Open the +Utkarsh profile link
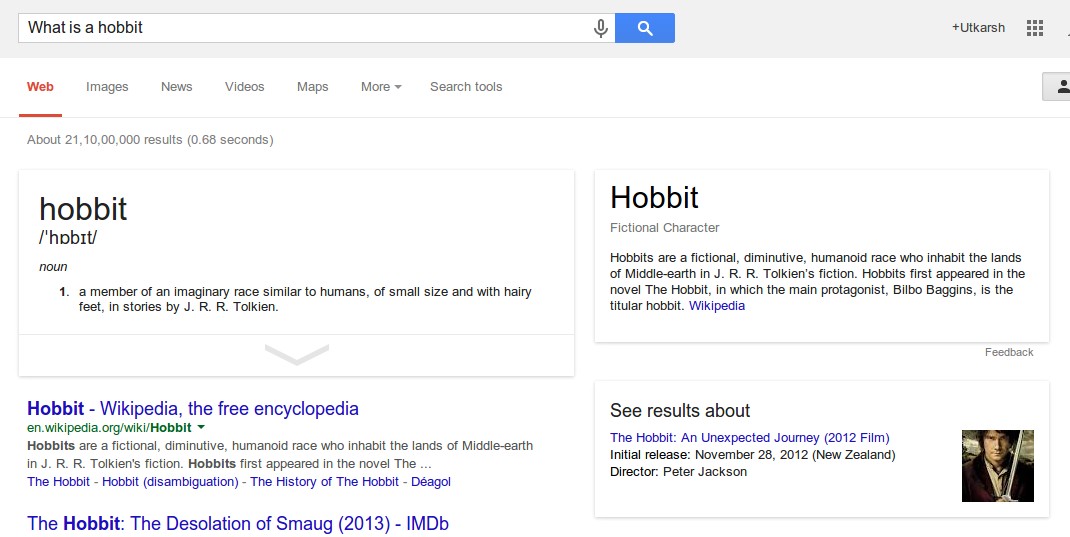The width and height of the screenshot is (1070, 537). pyautogui.click(x=979, y=28)
